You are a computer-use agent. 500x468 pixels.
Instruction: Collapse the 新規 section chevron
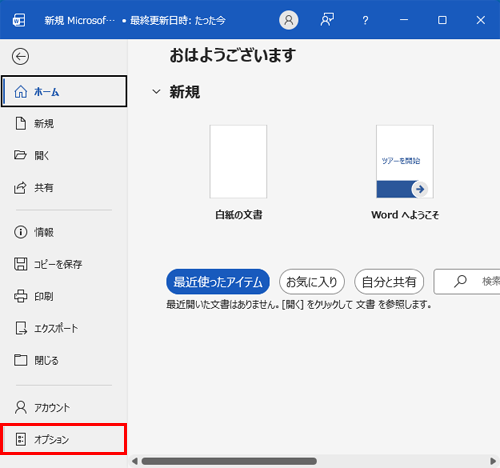156,91
